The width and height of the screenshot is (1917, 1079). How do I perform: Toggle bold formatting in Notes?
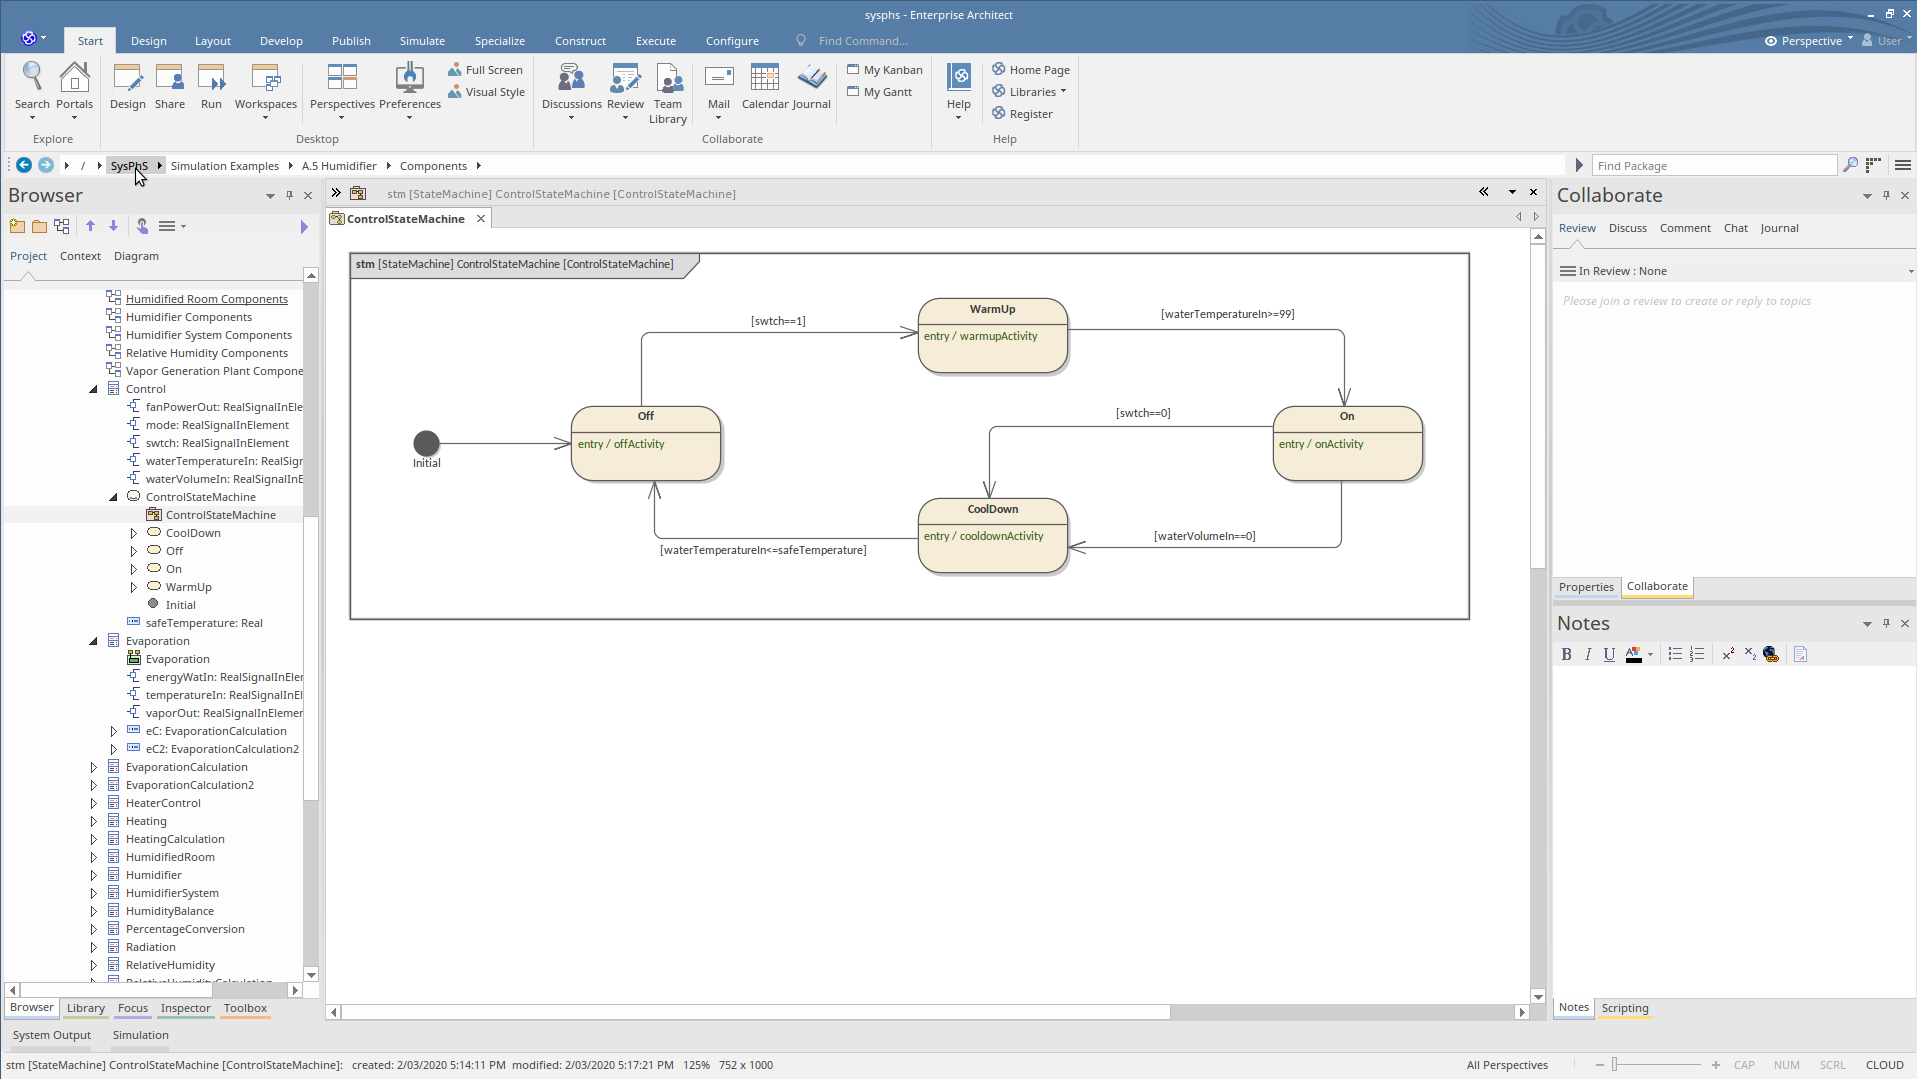point(1566,654)
